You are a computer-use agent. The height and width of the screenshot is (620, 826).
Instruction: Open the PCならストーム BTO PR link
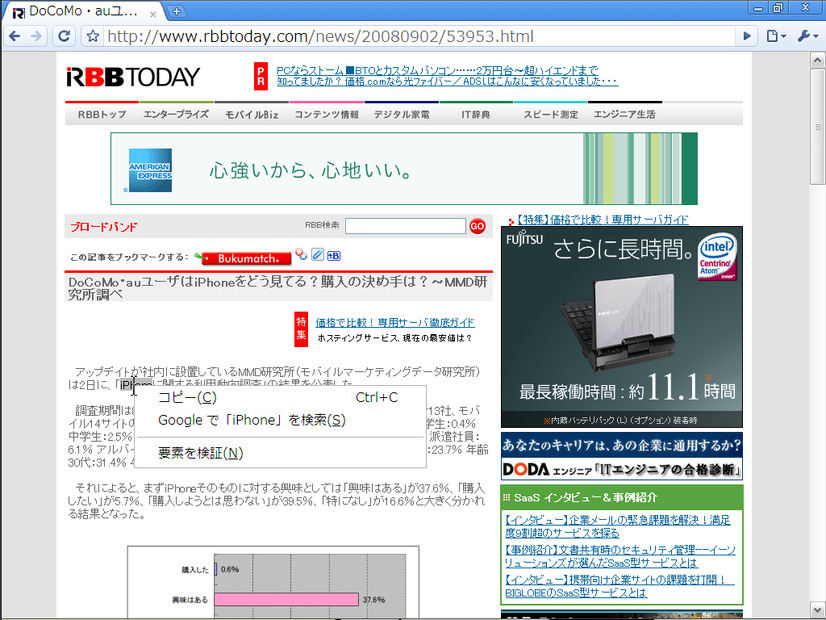pyautogui.click(x=437, y=70)
